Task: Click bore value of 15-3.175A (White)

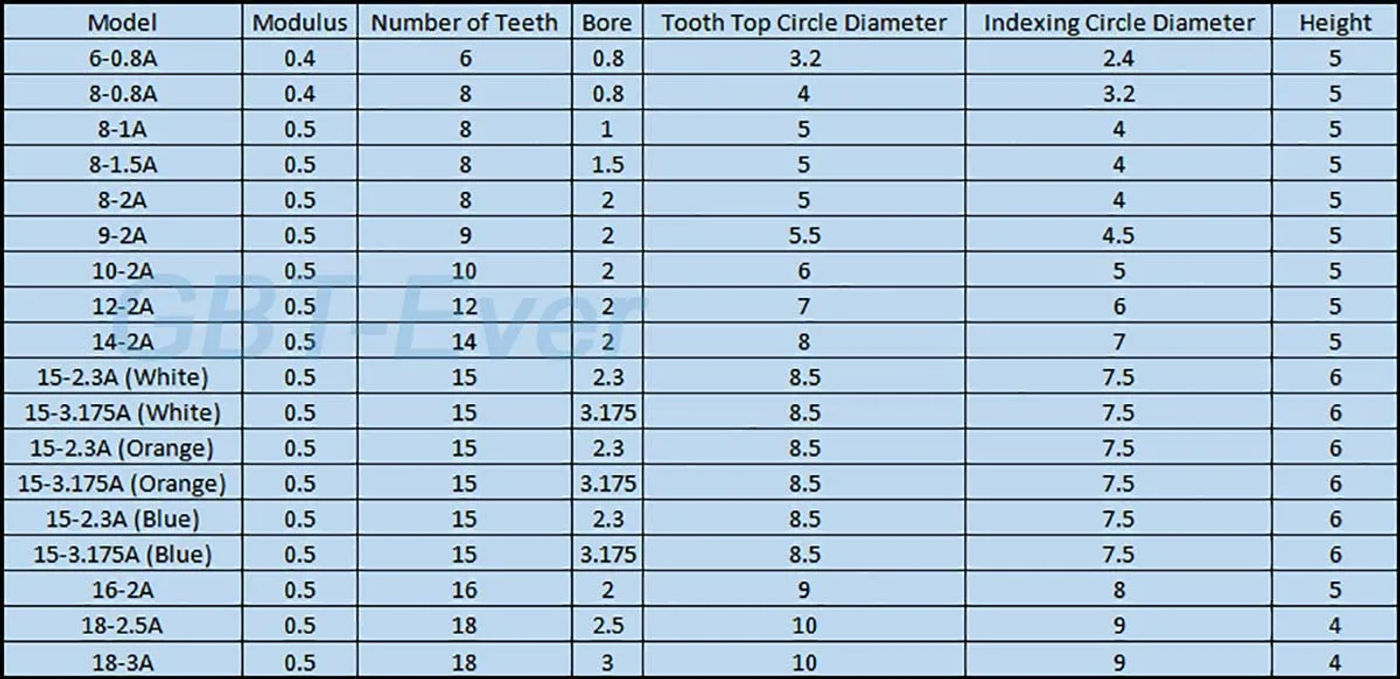Action: (x=607, y=413)
